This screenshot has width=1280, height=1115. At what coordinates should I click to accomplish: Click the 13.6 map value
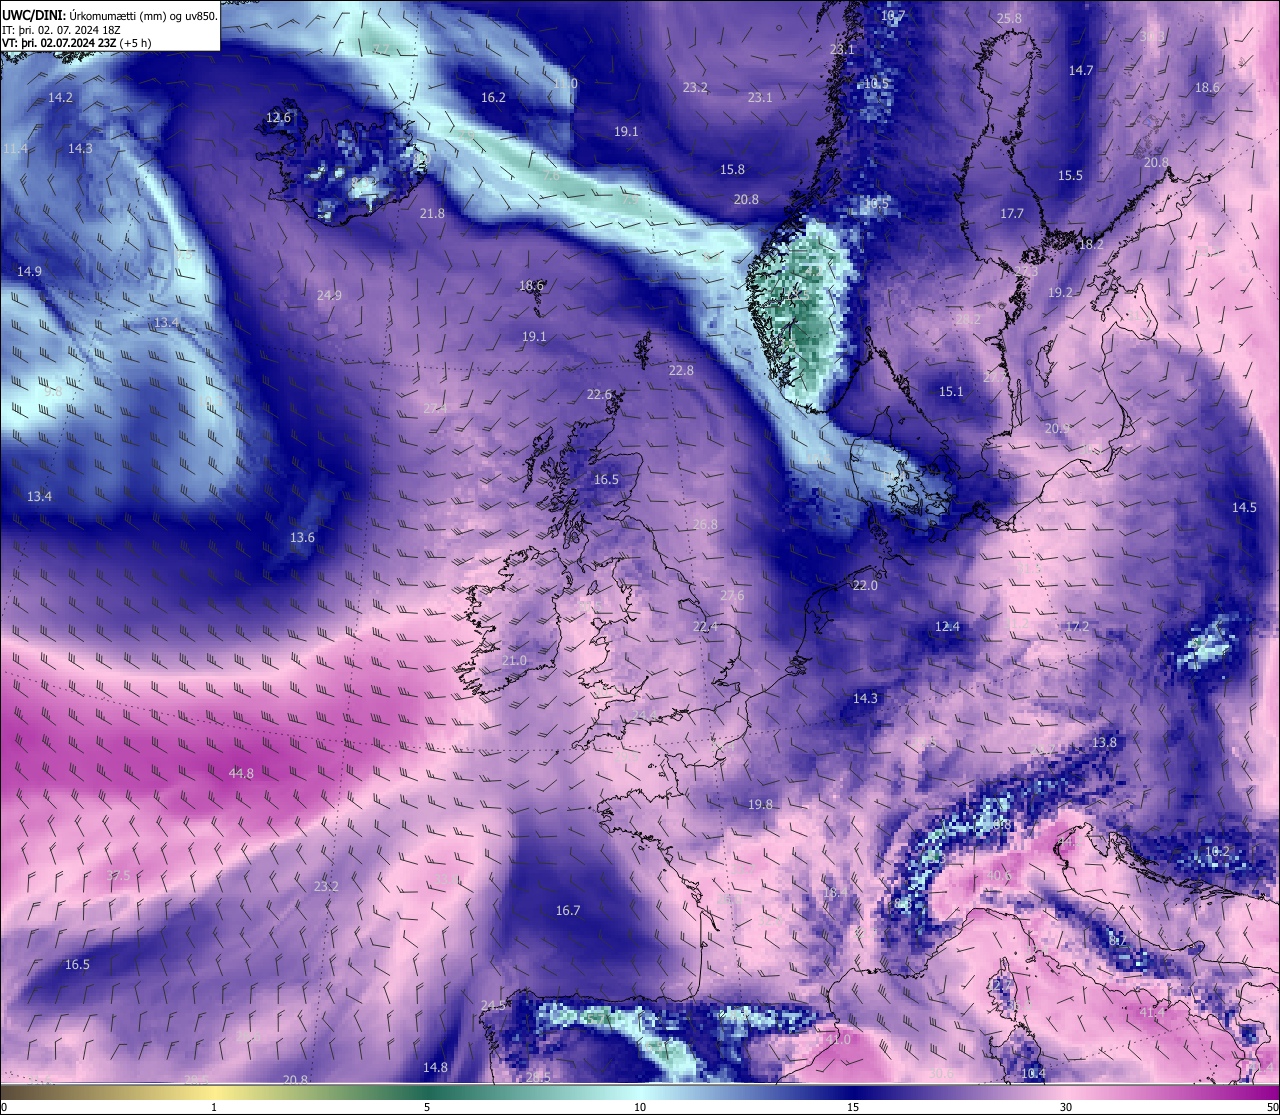coord(302,537)
